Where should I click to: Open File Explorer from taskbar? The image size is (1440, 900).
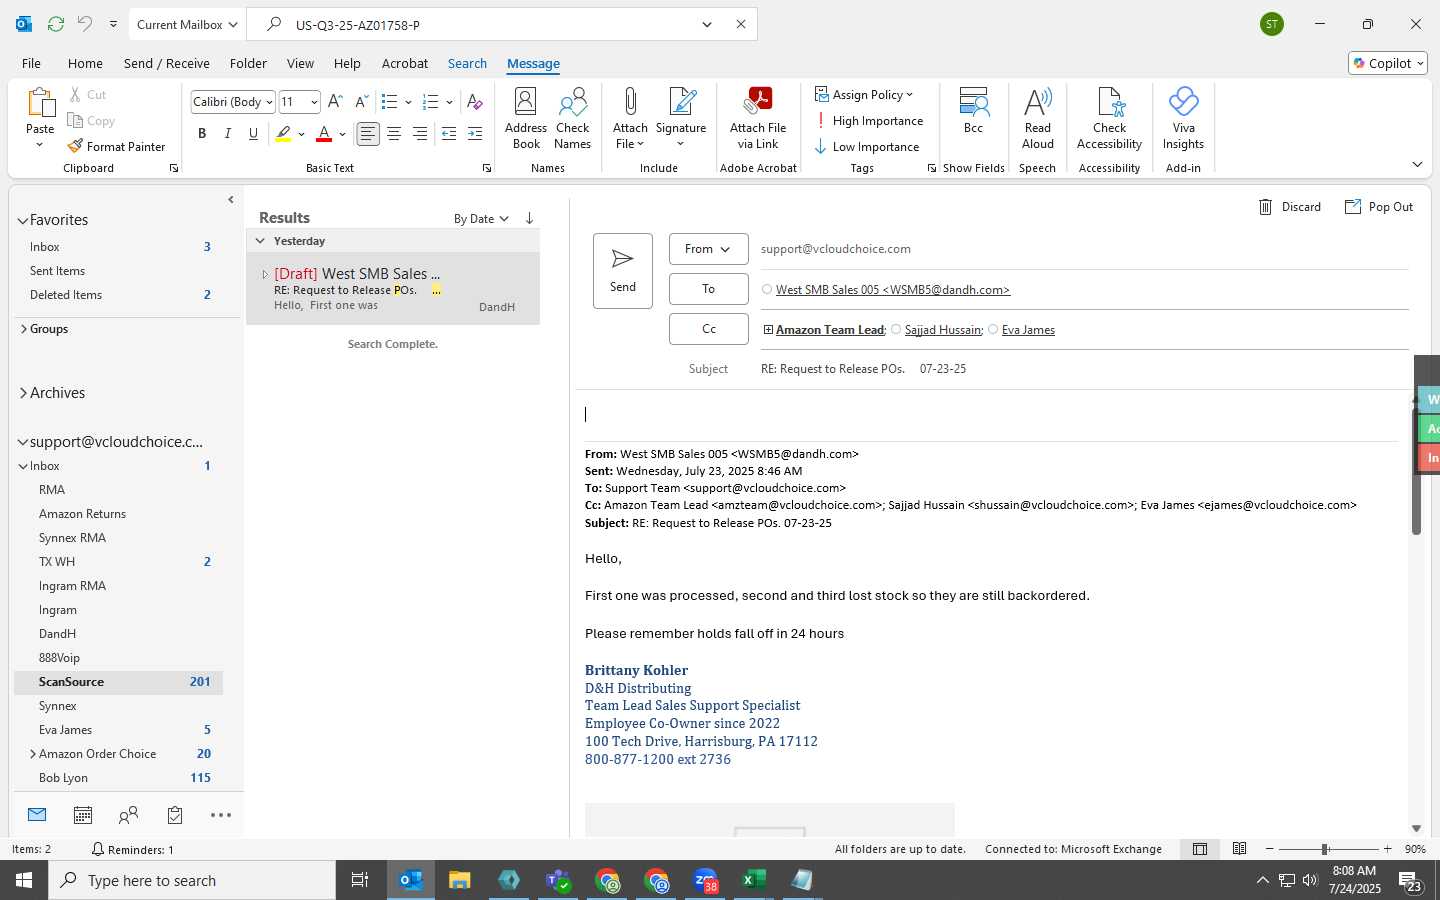point(459,880)
